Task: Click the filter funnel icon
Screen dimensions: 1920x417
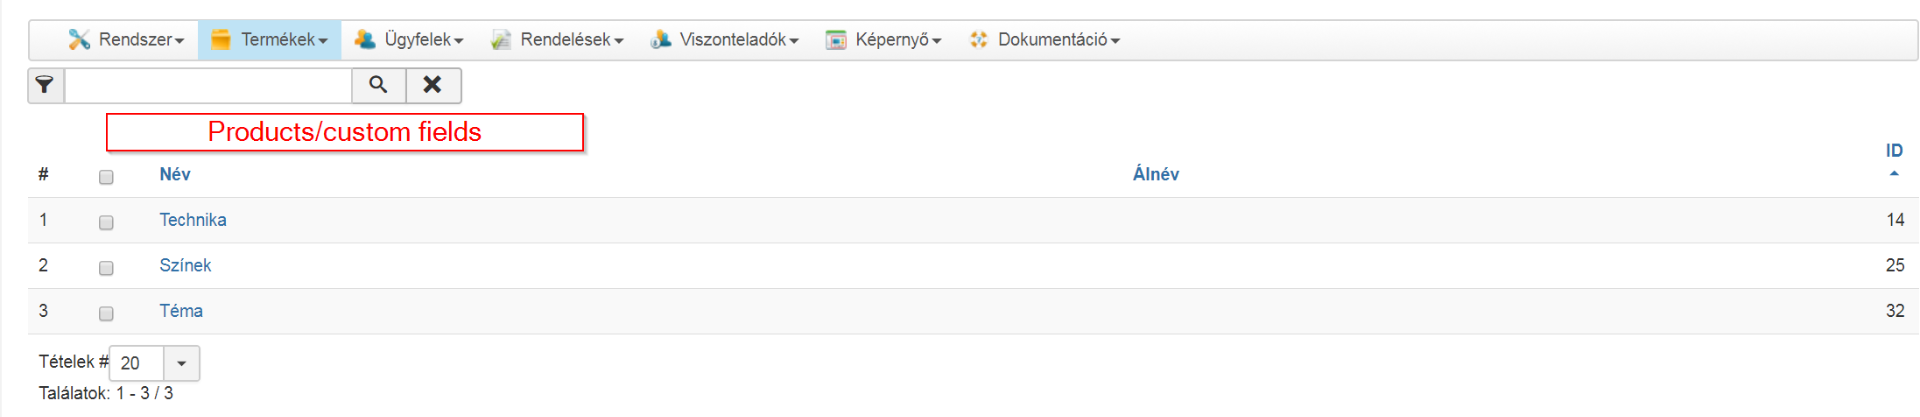Action: [x=45, y=85]
